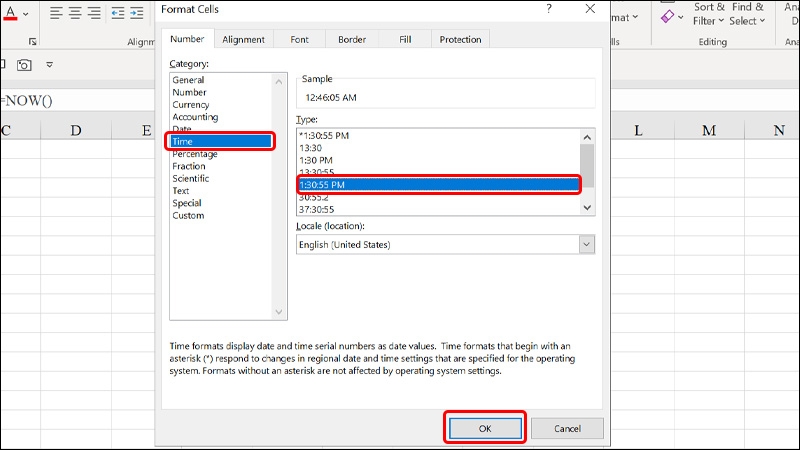
Task: Select Special category
Action: (187, 203)
